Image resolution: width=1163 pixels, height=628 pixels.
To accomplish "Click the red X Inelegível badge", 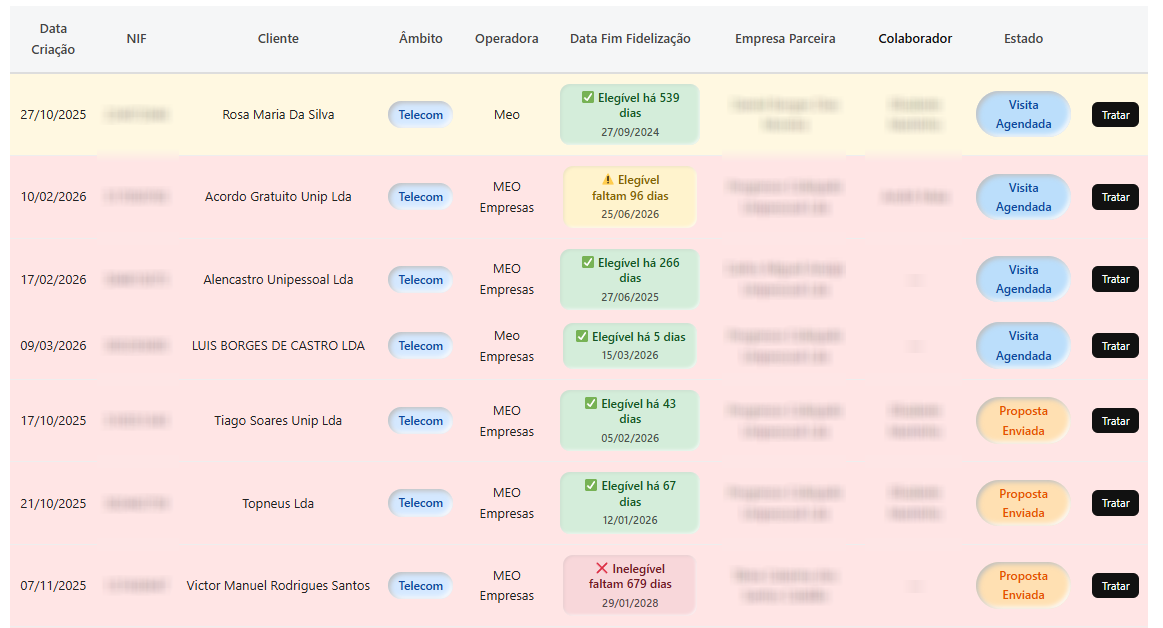I will pos(629,584).
